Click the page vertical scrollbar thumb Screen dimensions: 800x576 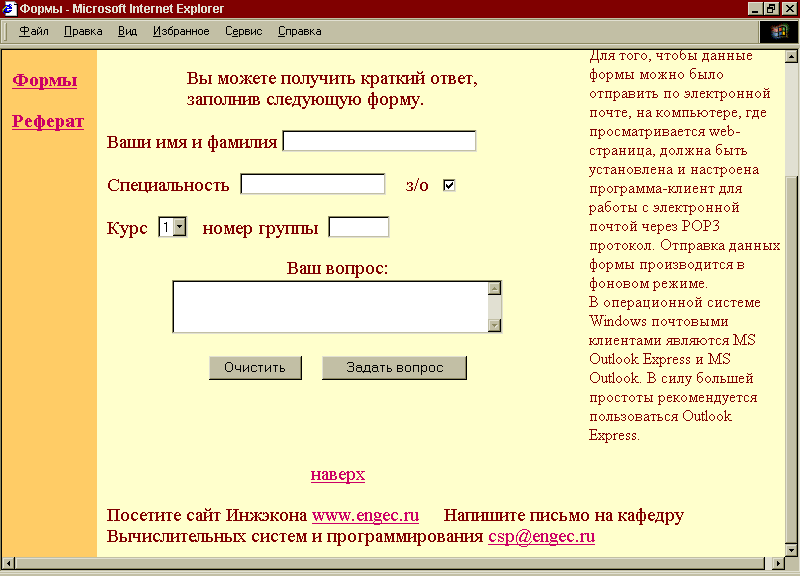click(791, 360)
